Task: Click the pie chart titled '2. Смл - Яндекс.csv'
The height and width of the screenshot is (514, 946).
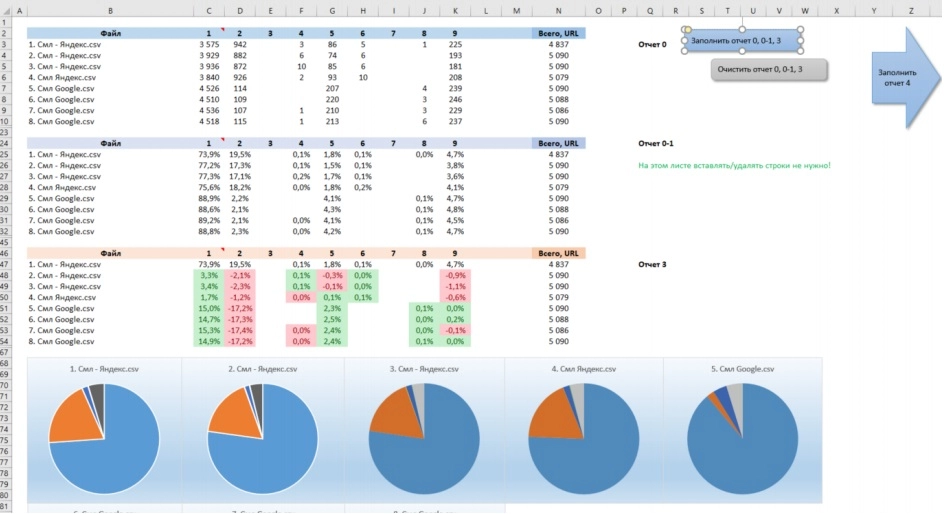Action: tap(262, 439)
